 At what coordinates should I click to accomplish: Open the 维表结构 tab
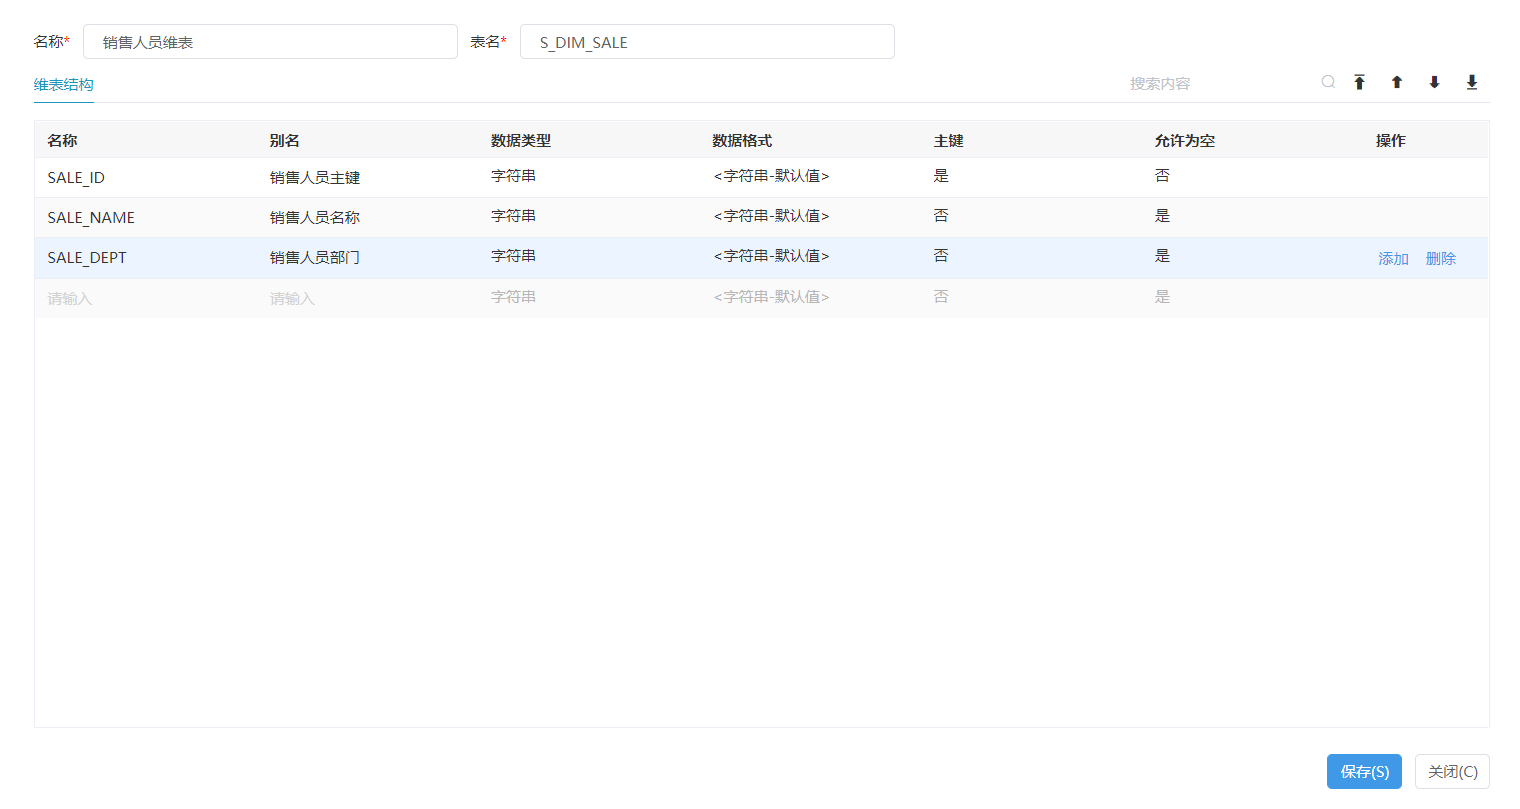coord(64,85)
